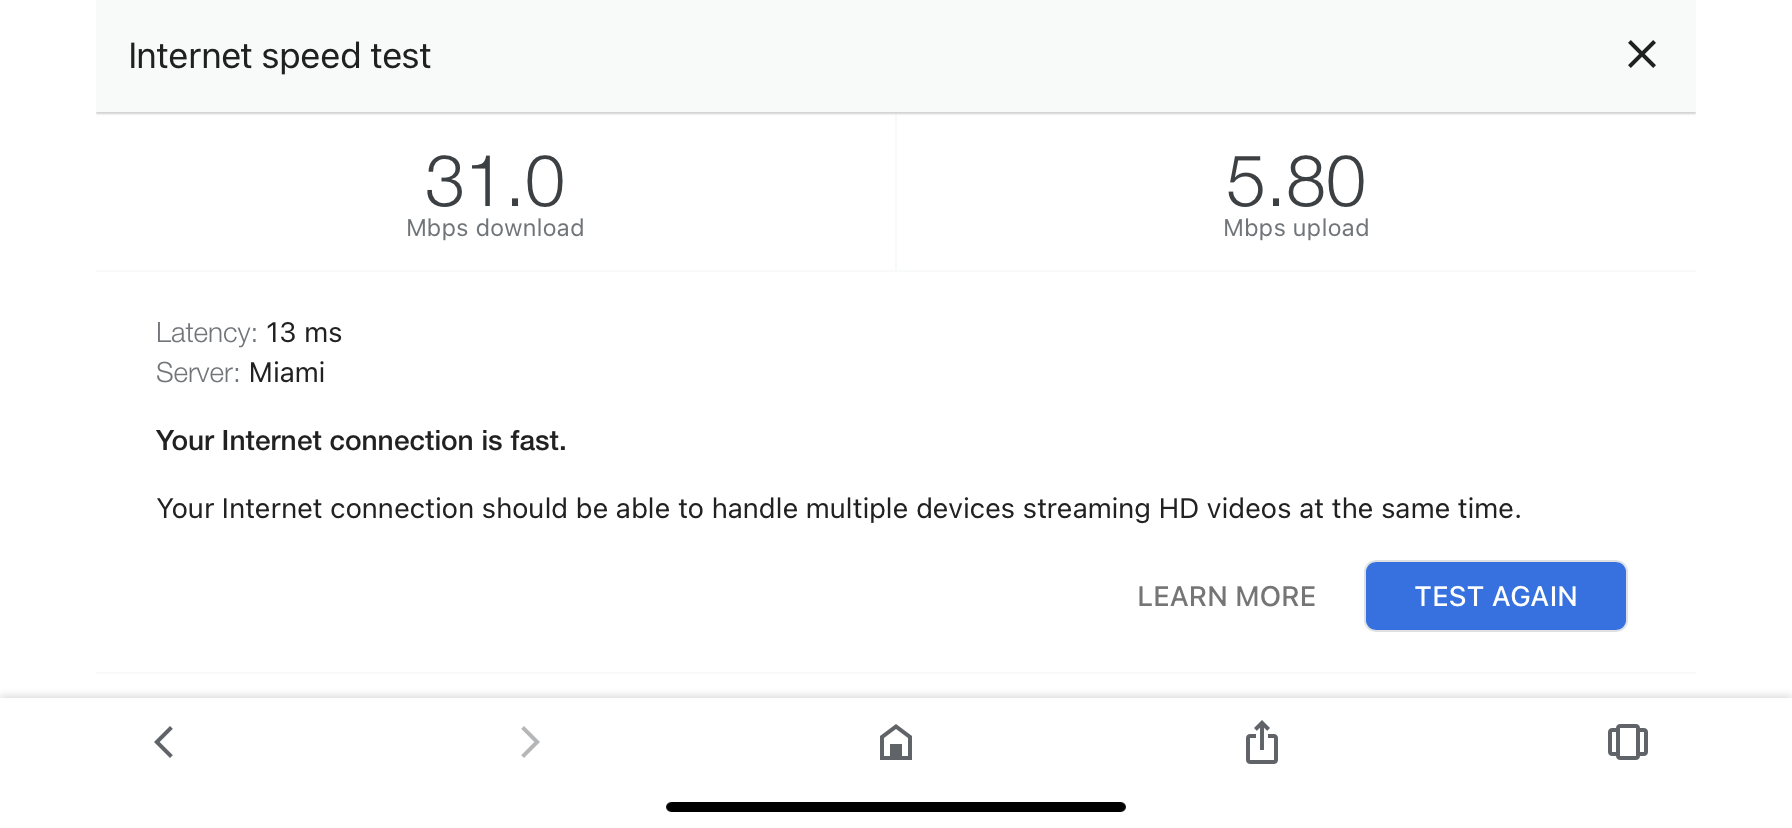Click "Your Internet connection is fast" heading
The image size is (1792, 828).
coord(361,441)
